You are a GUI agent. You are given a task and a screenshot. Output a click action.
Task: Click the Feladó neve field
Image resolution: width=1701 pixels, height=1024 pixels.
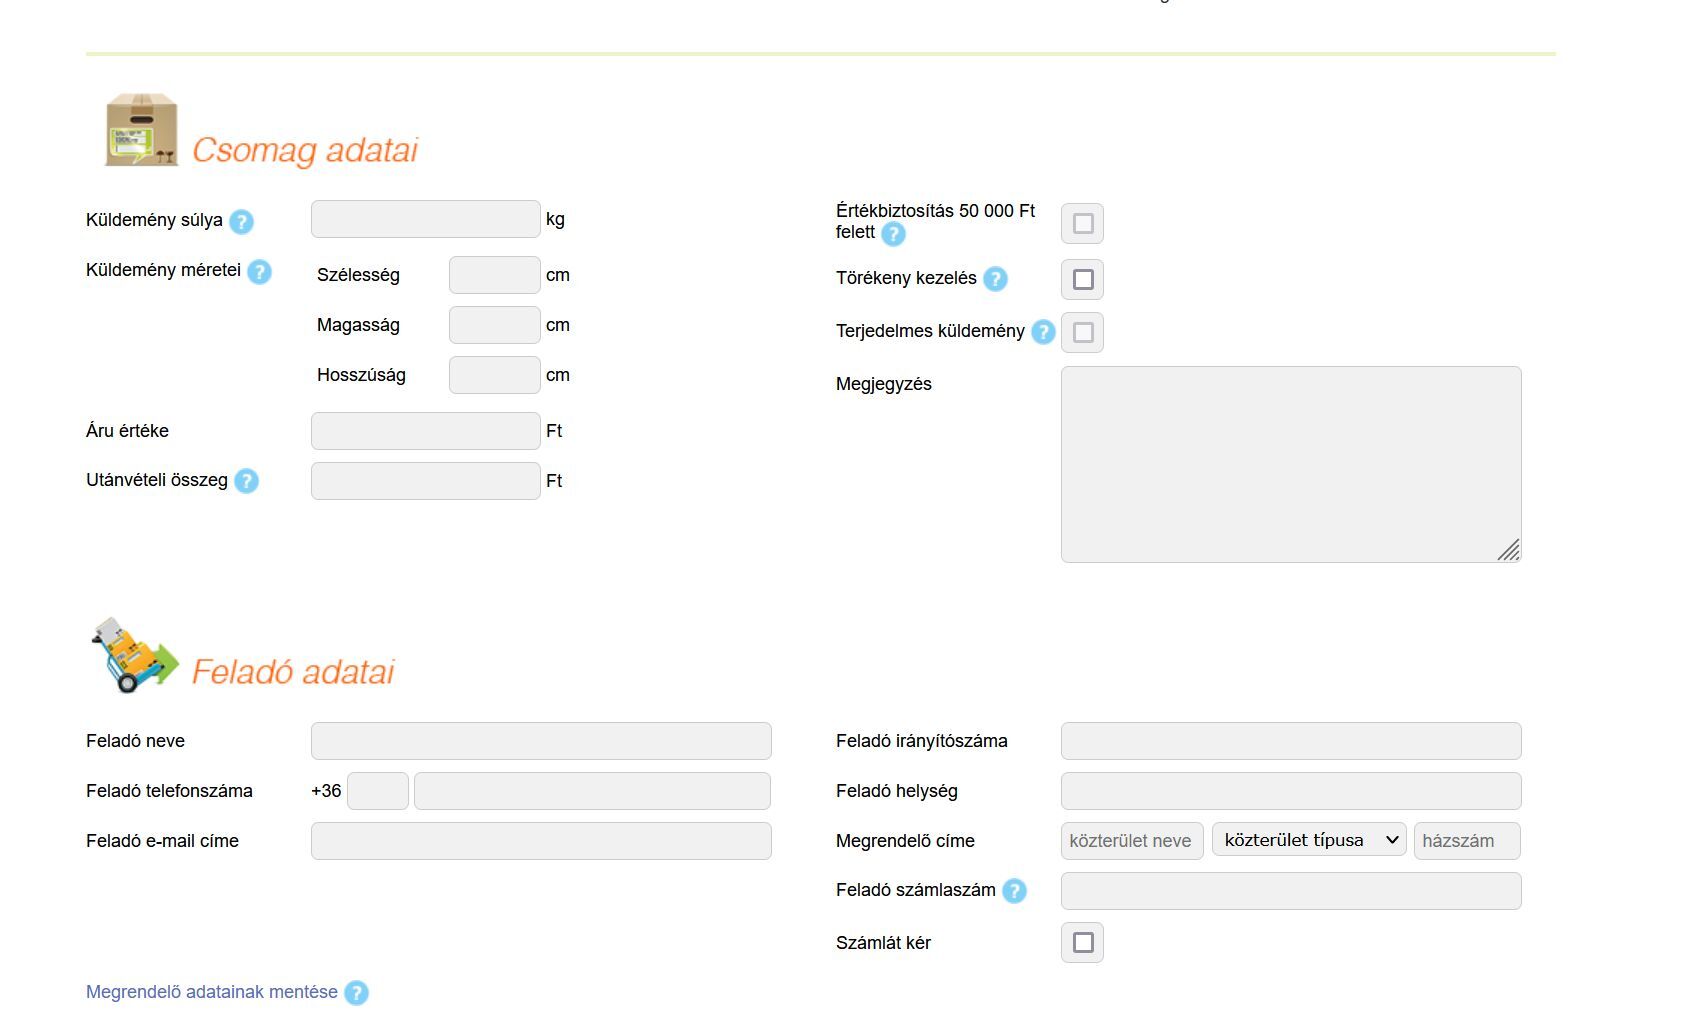tap(541, 741)
